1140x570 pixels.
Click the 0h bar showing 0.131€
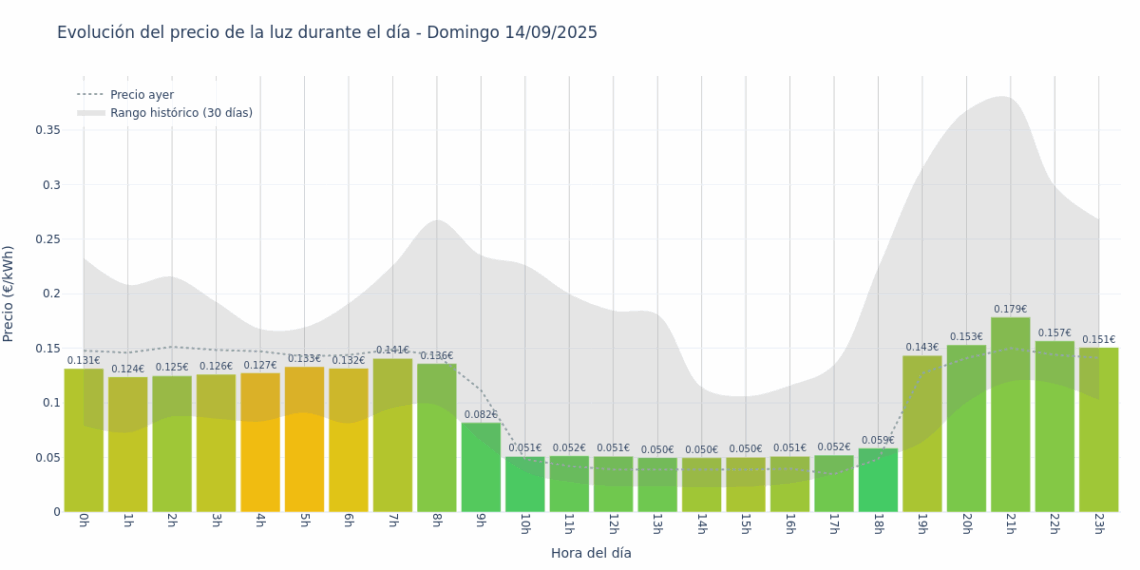point(84,440)
